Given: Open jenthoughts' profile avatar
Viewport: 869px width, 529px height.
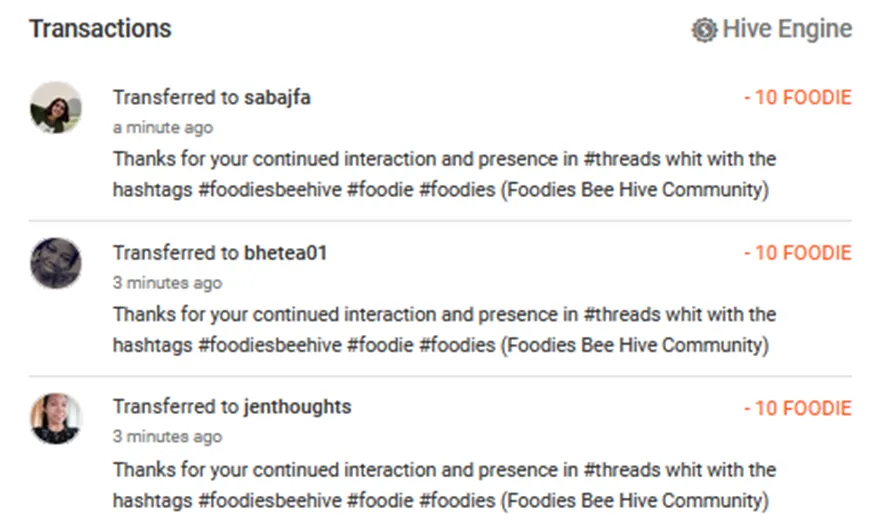Looking at the screenshot, I should click(56, 418).
